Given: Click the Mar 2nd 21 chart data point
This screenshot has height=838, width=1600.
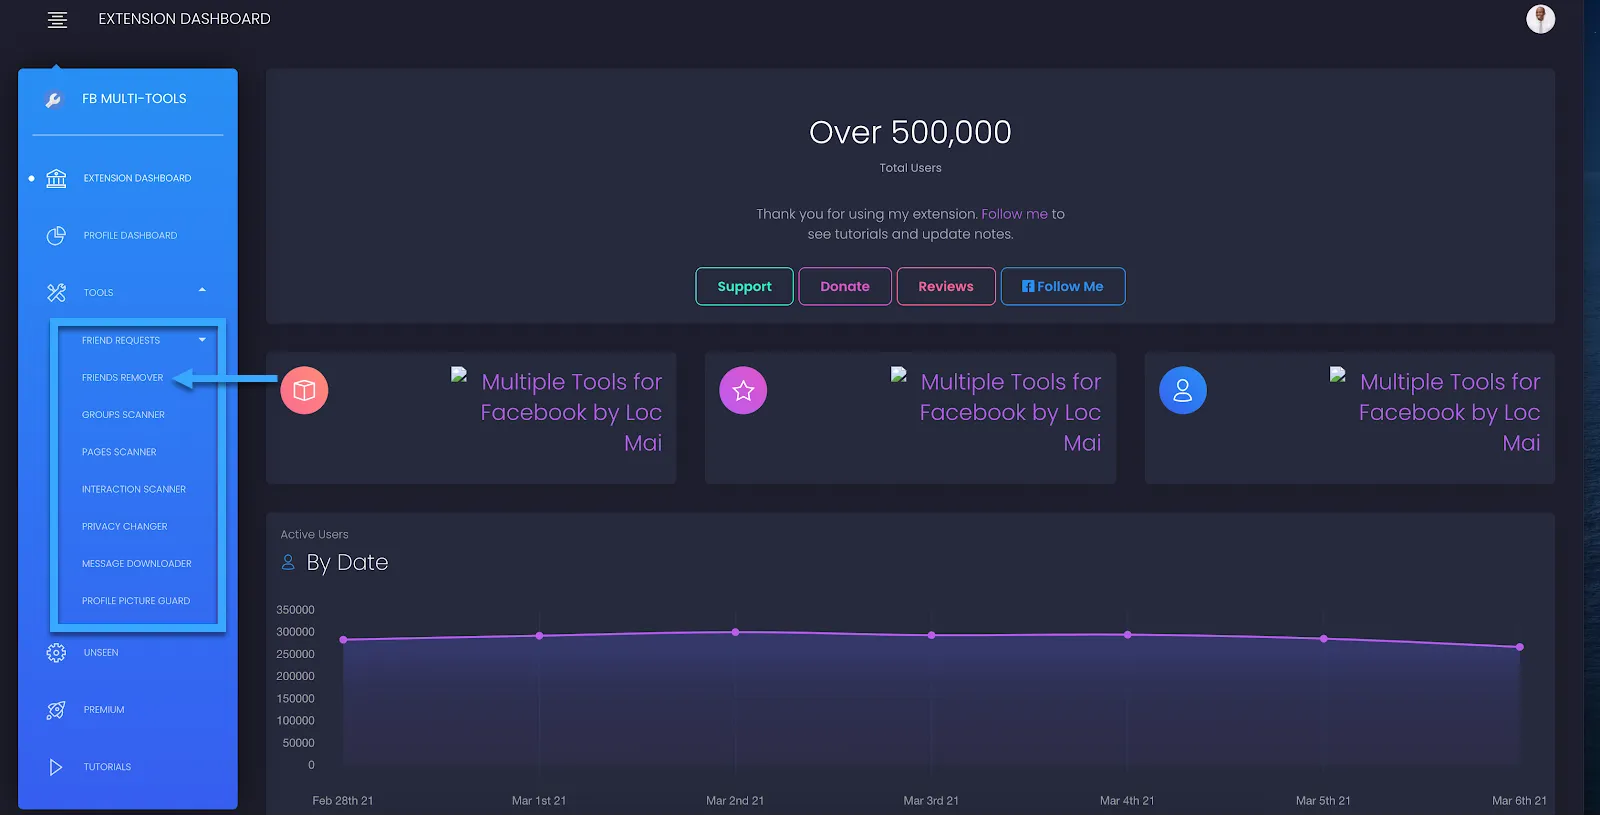Looking at the screenshot, I should pos(735,632).
